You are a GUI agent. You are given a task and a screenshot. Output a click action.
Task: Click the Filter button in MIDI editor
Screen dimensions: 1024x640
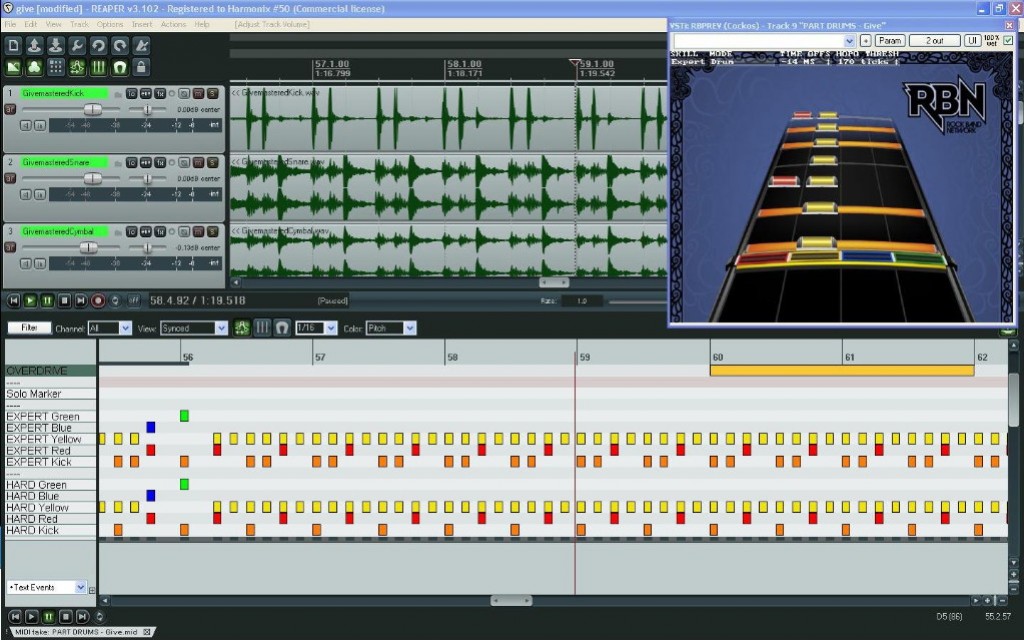(29, 328)
